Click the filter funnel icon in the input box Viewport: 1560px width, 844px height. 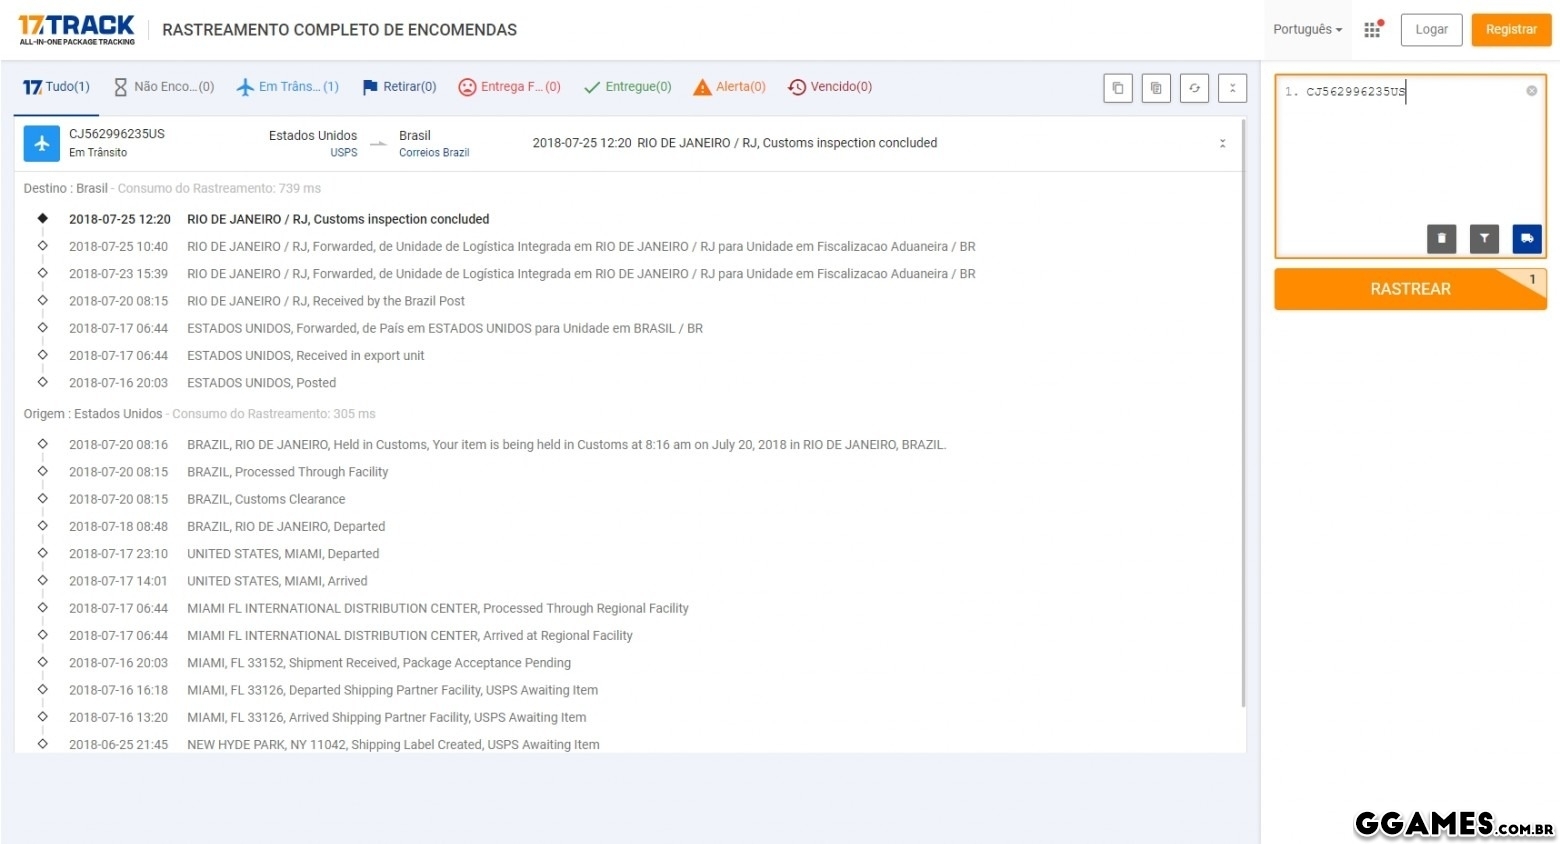1484,239
